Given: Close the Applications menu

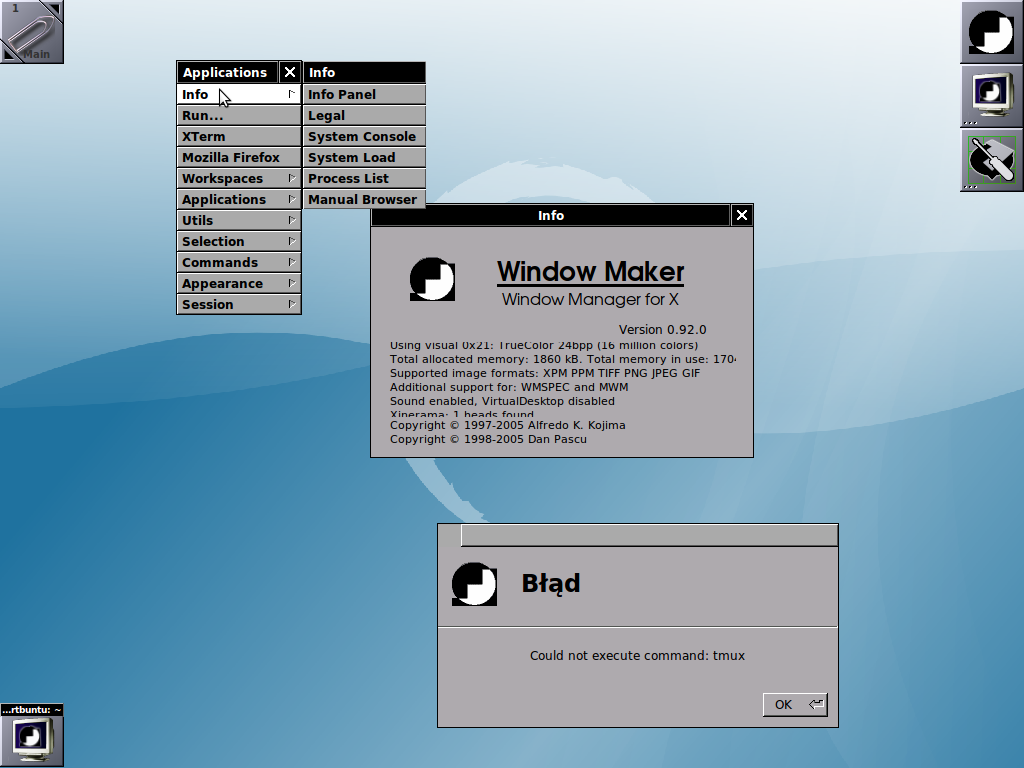Looking at the screenshot, I should (x=290, y=72).
